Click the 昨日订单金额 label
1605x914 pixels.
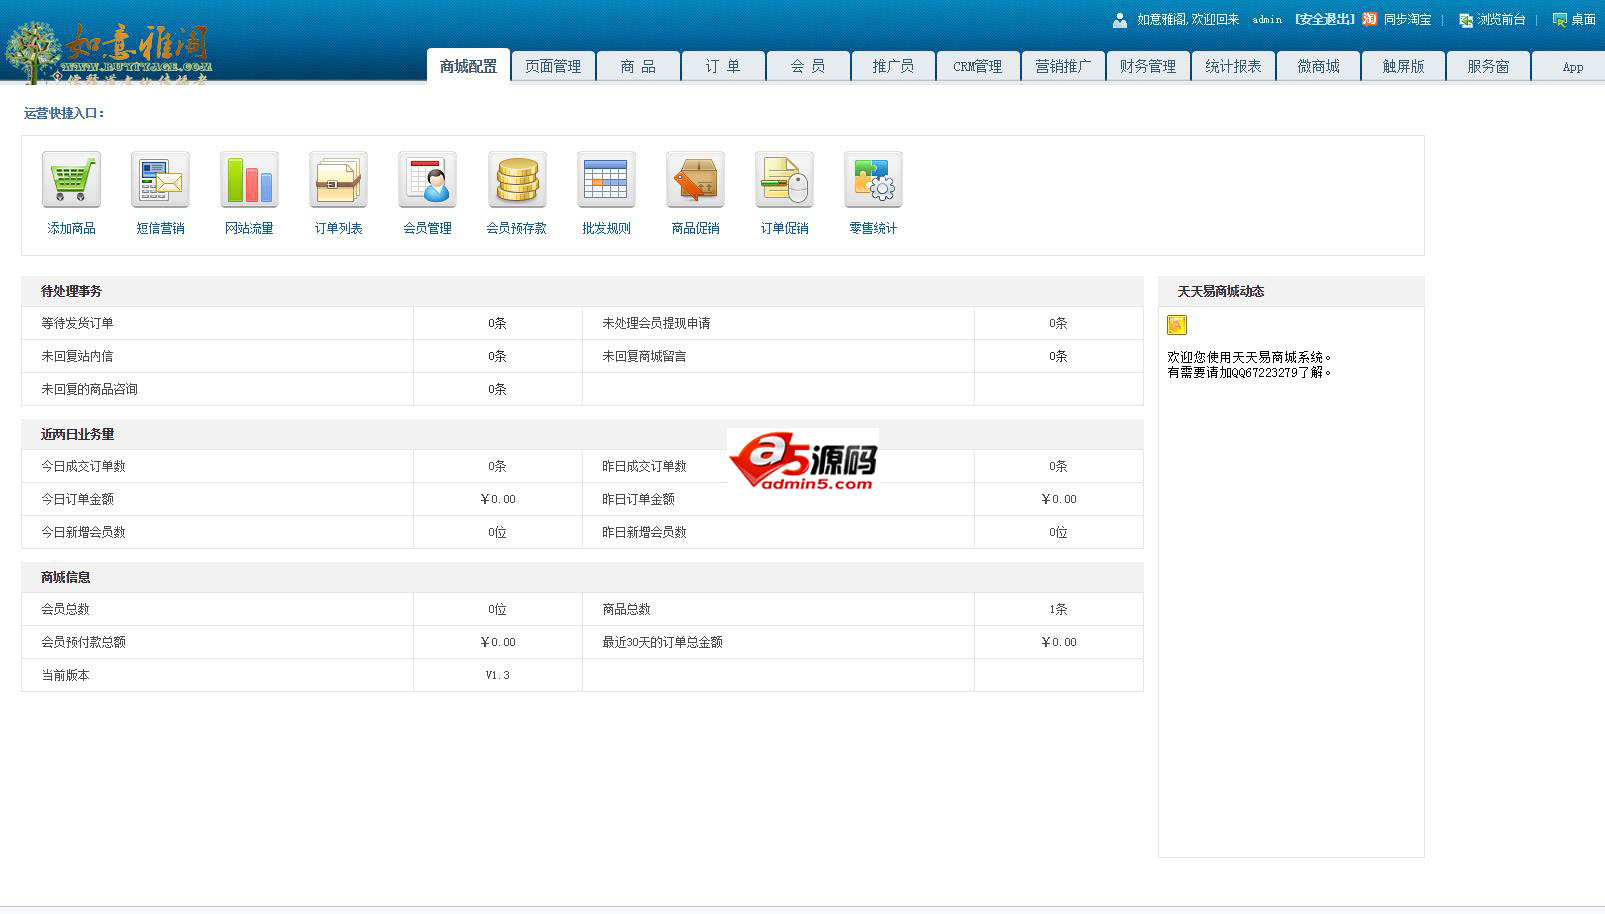638,499
